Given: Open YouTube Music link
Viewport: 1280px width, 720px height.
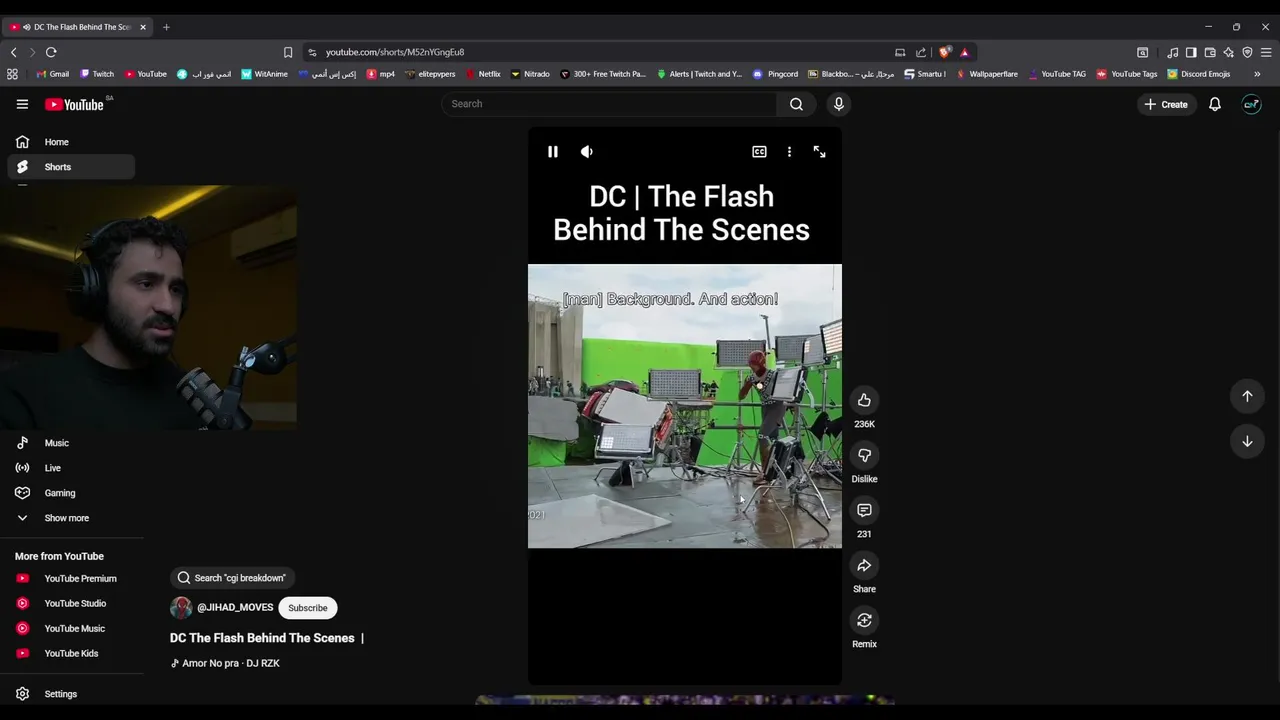Looking at the screenshot, I should 71,629.
